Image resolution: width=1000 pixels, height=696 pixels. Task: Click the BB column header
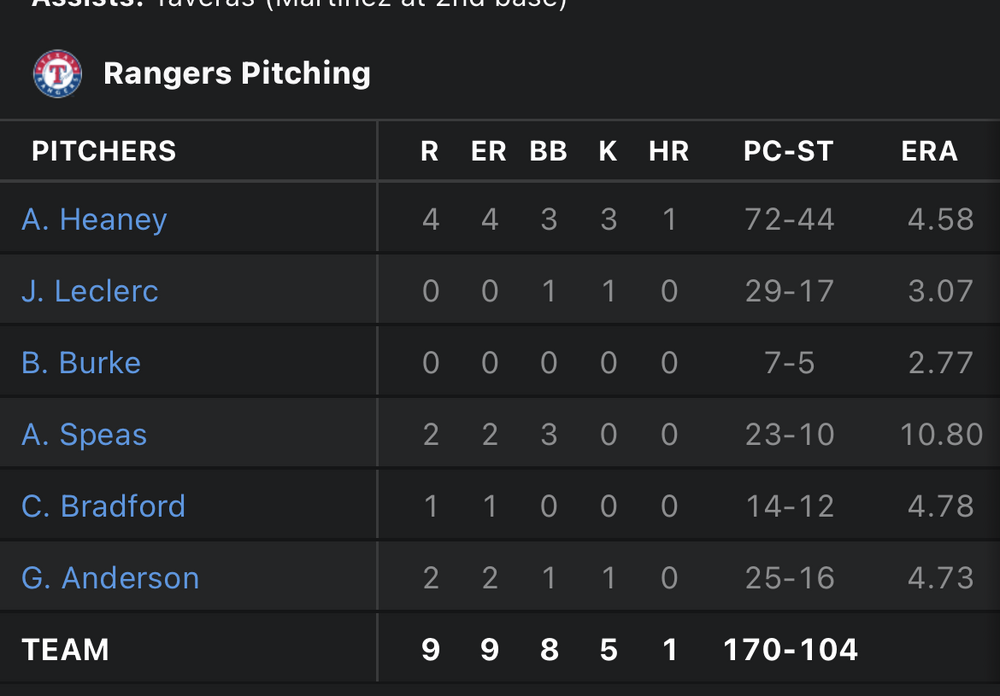(x=548, y=151)
